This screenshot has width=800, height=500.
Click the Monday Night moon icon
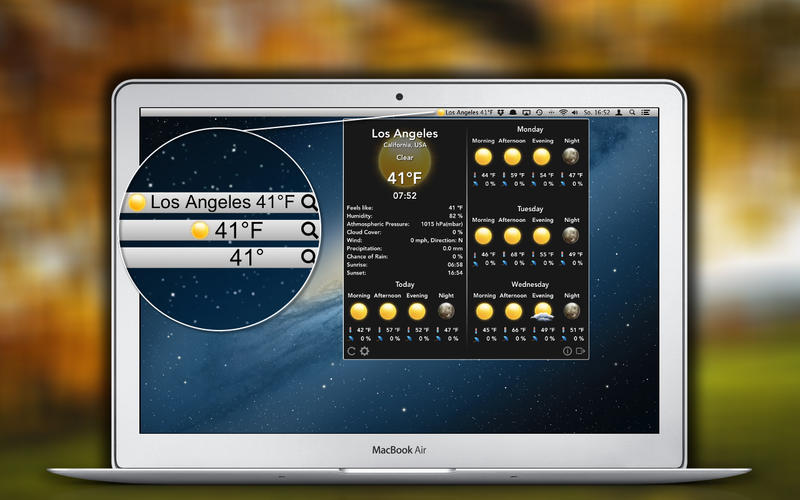(571, 156)
